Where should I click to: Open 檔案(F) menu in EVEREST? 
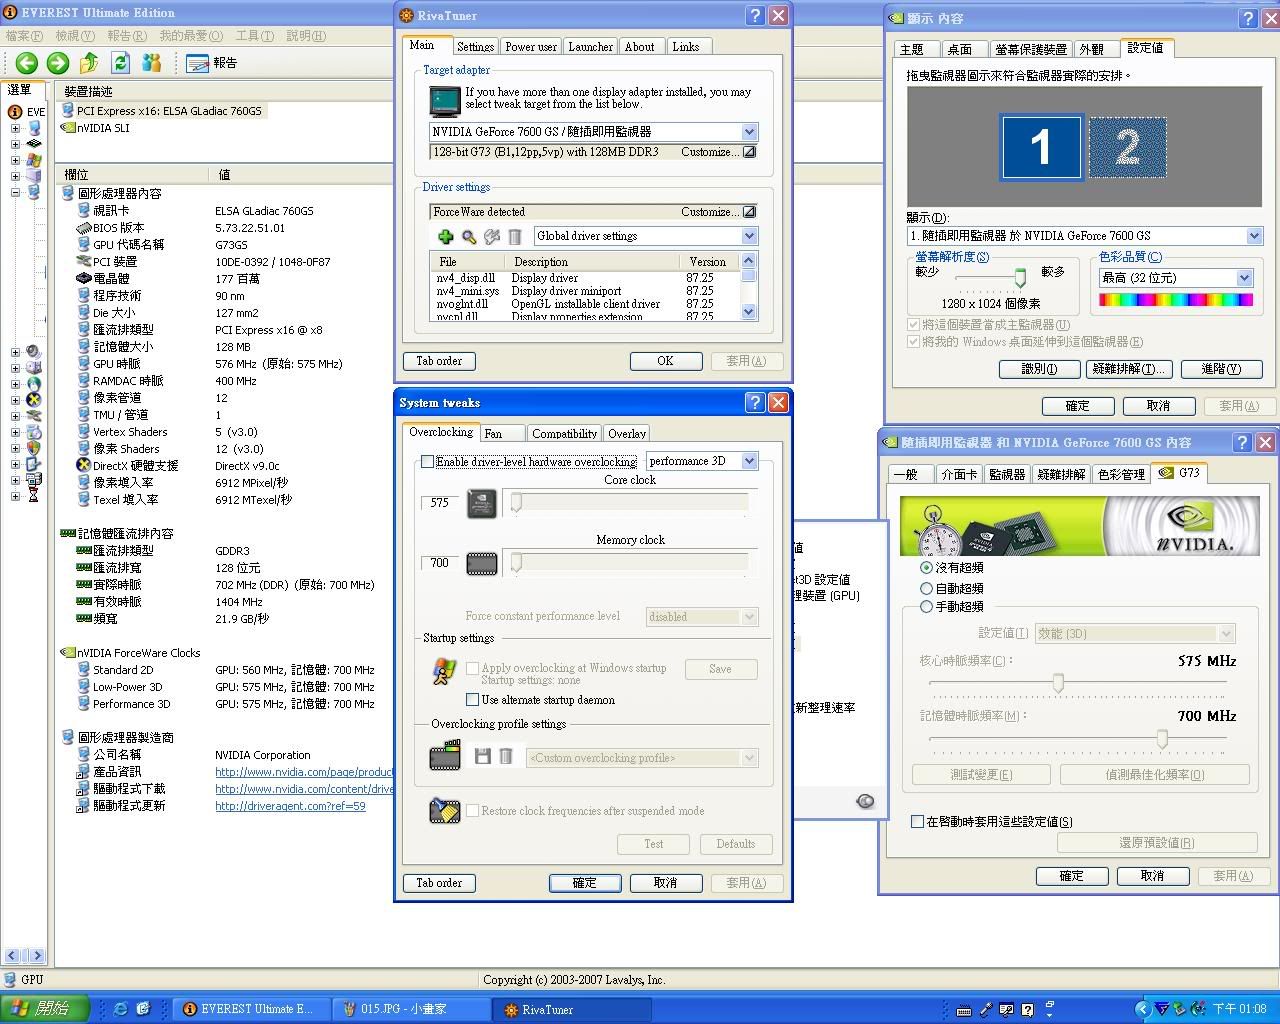(24, 36)
